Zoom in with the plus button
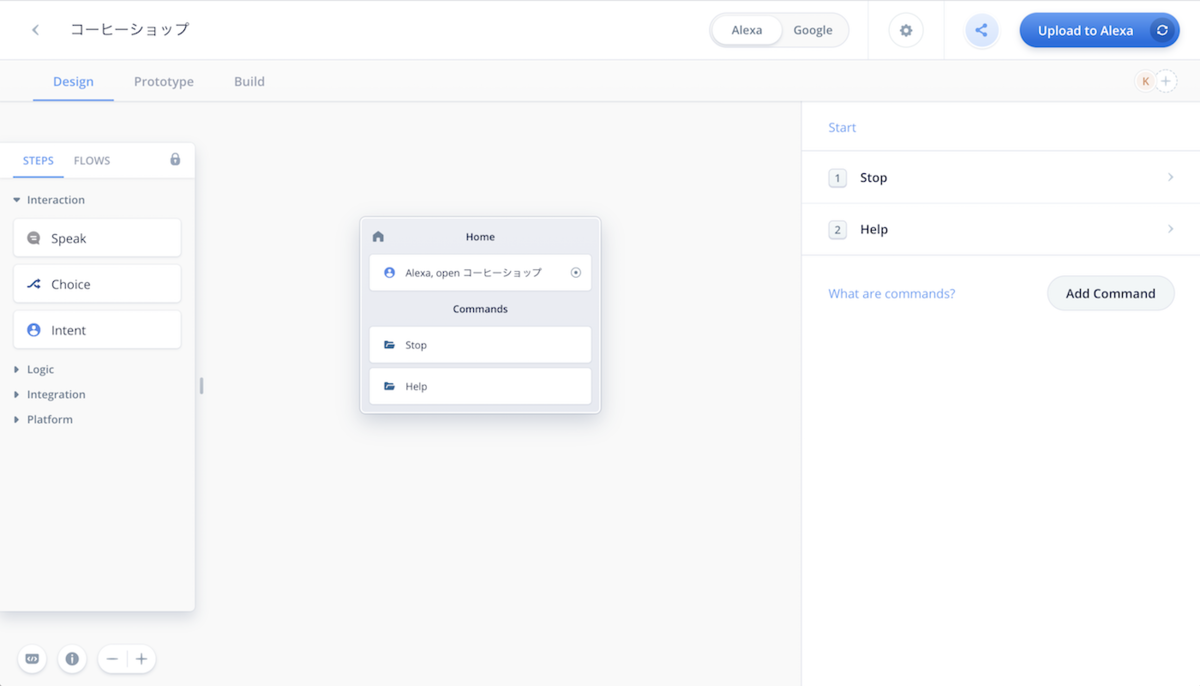Screen dimensions: 1200x686 pyautogui.click(x=141, y=659)
